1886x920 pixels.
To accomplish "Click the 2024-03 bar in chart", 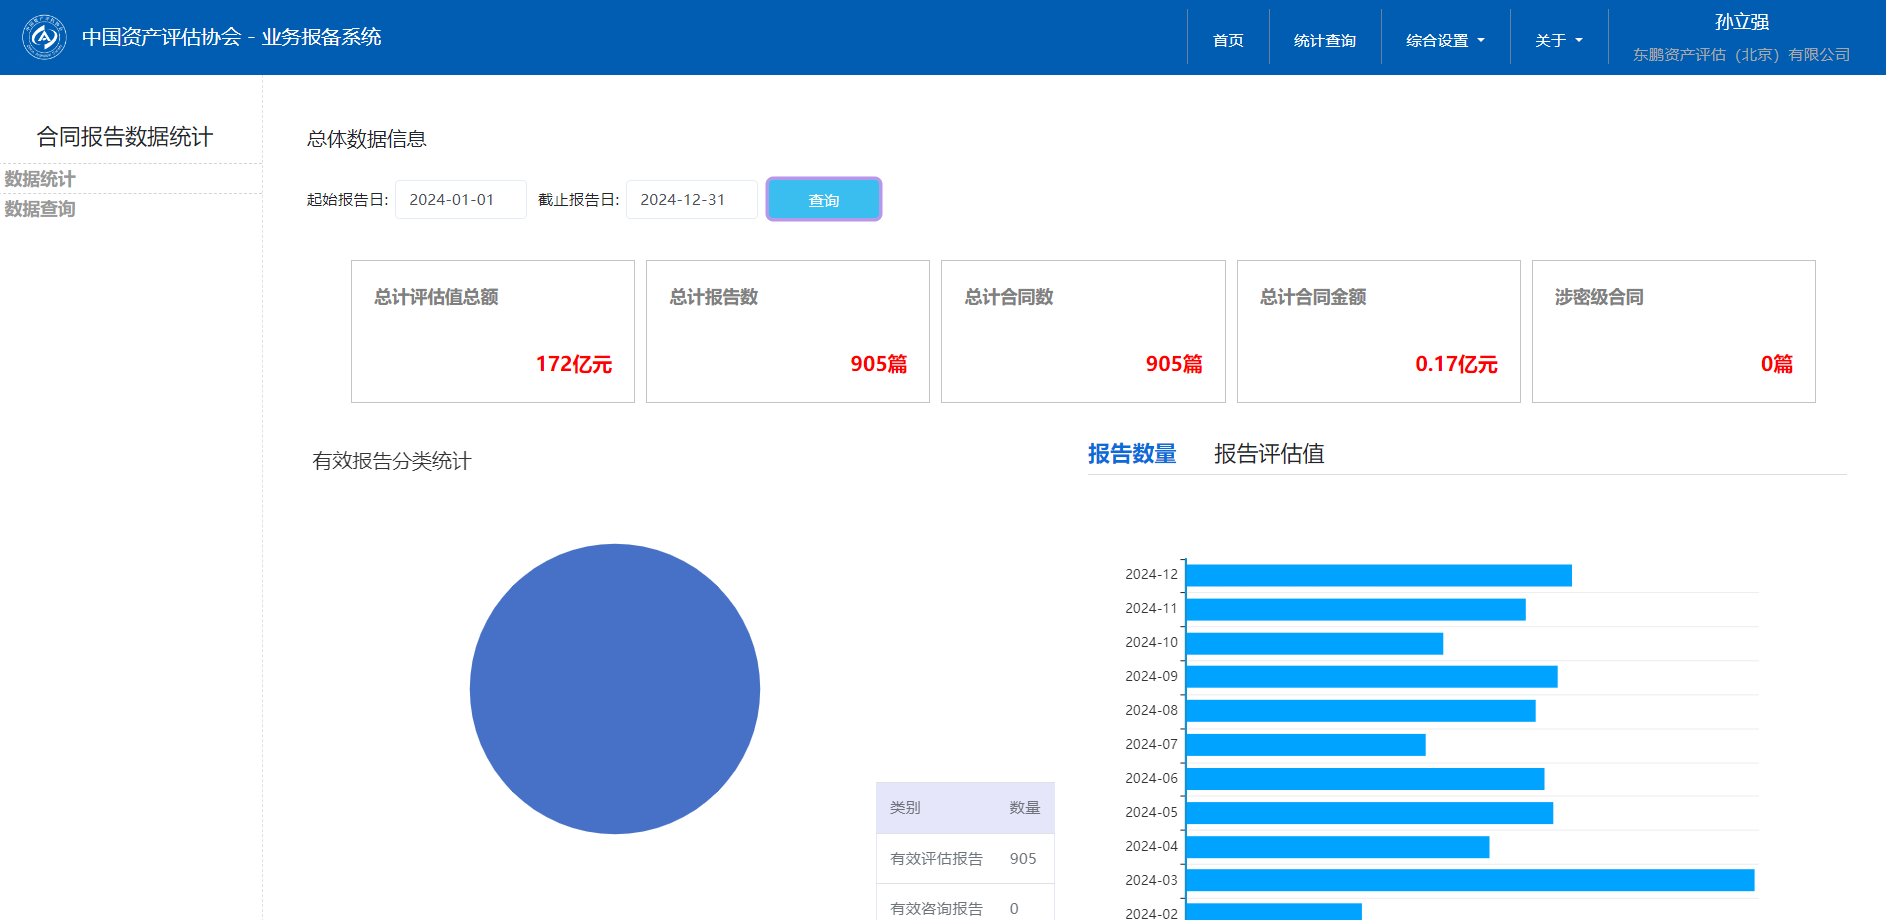I will click(1469, 880).
